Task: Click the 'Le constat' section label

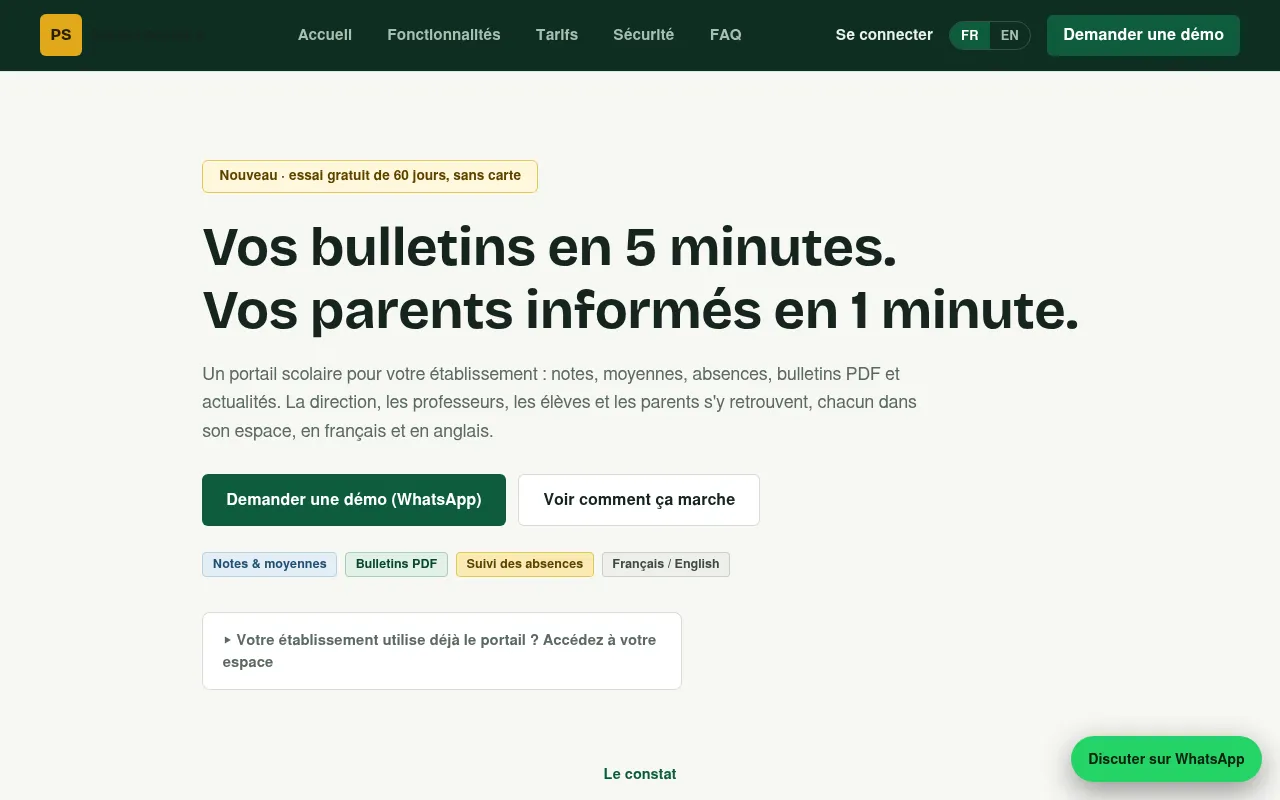Action: (640, 774)
